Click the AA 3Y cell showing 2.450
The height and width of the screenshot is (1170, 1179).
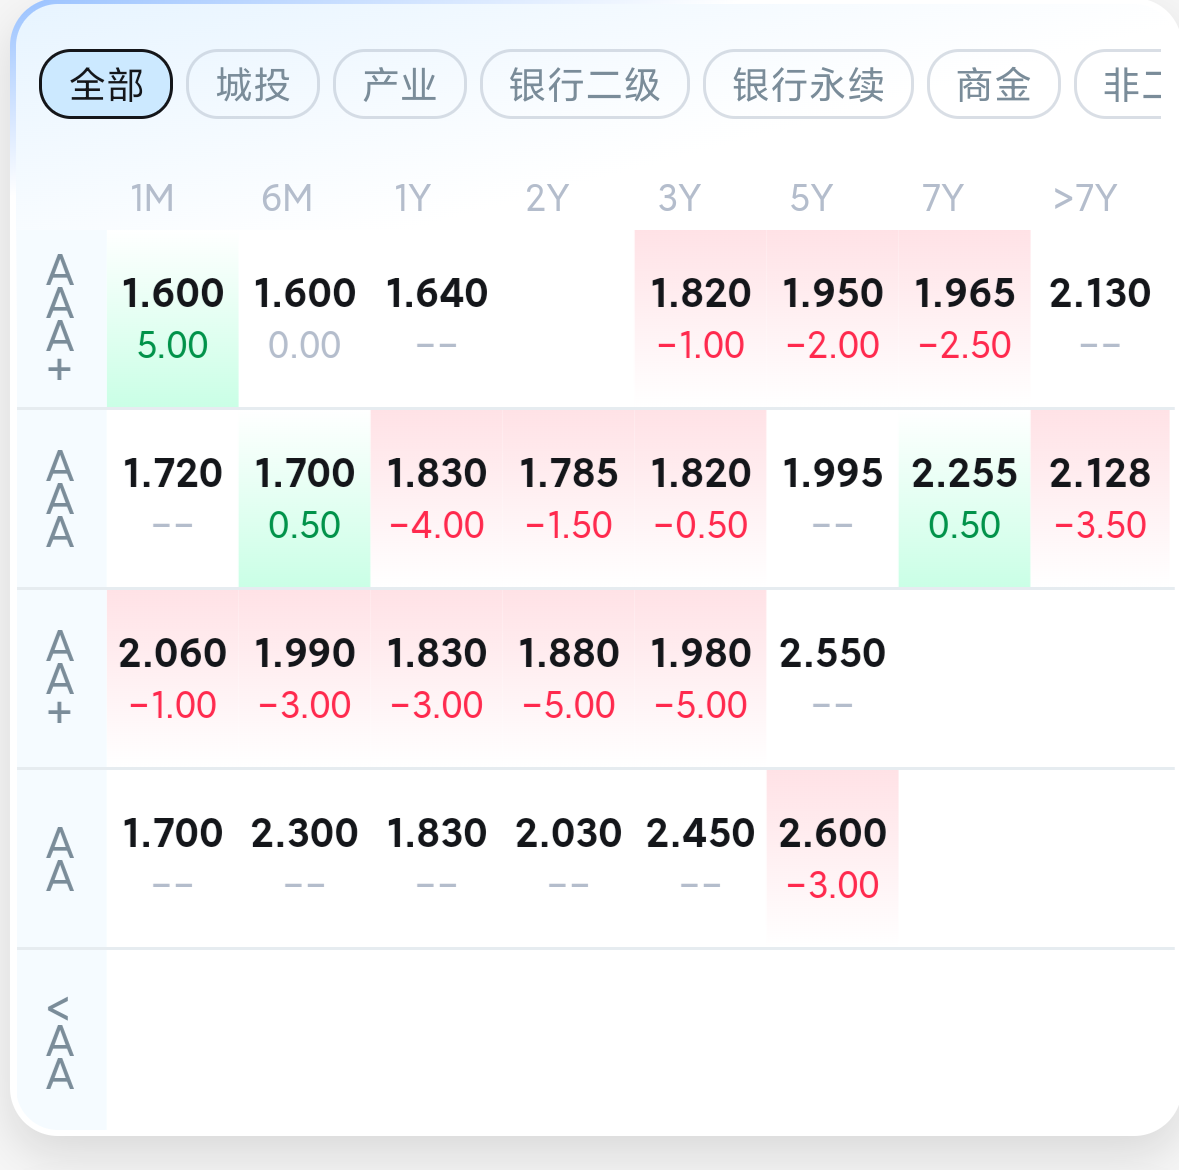701,859
